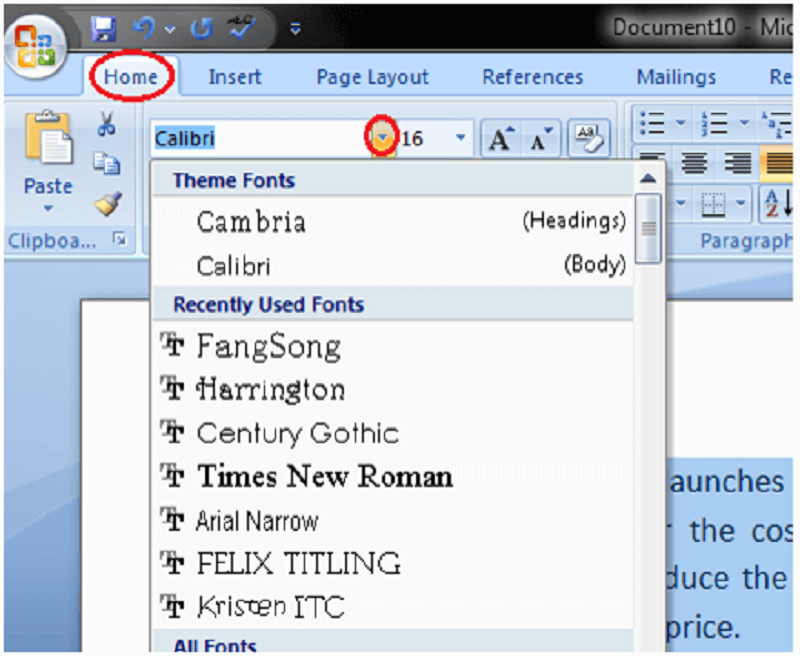Click the Copy icon
This screenshot has width=800, height=656.
107,163
